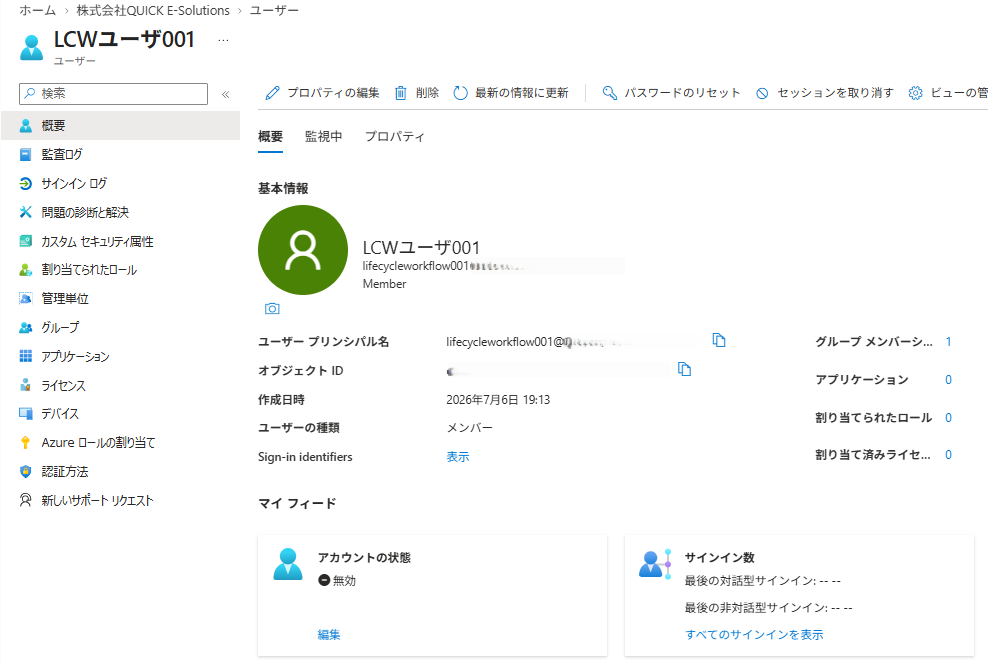Click パスワードのリセット key button
Viewport: 988px width, 664px height.
pyautogui.click(x=671, y=93)
